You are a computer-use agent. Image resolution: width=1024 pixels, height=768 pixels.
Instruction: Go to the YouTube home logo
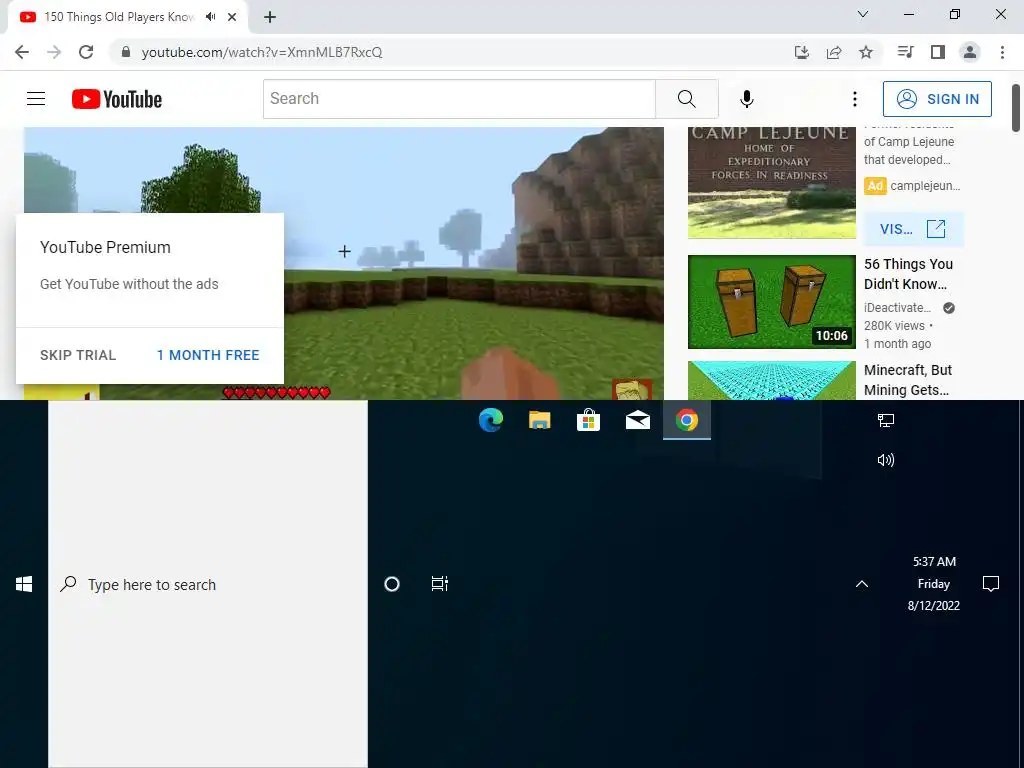(117, 99)
